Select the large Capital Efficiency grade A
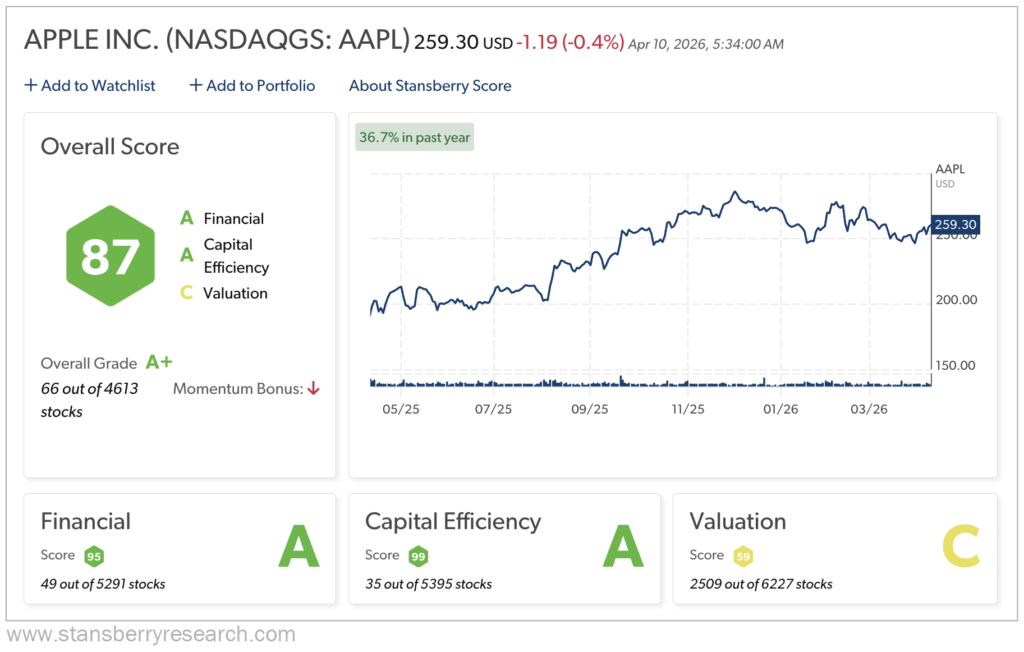This screenshot has width=1024, height=652. (x=624, y=547)
